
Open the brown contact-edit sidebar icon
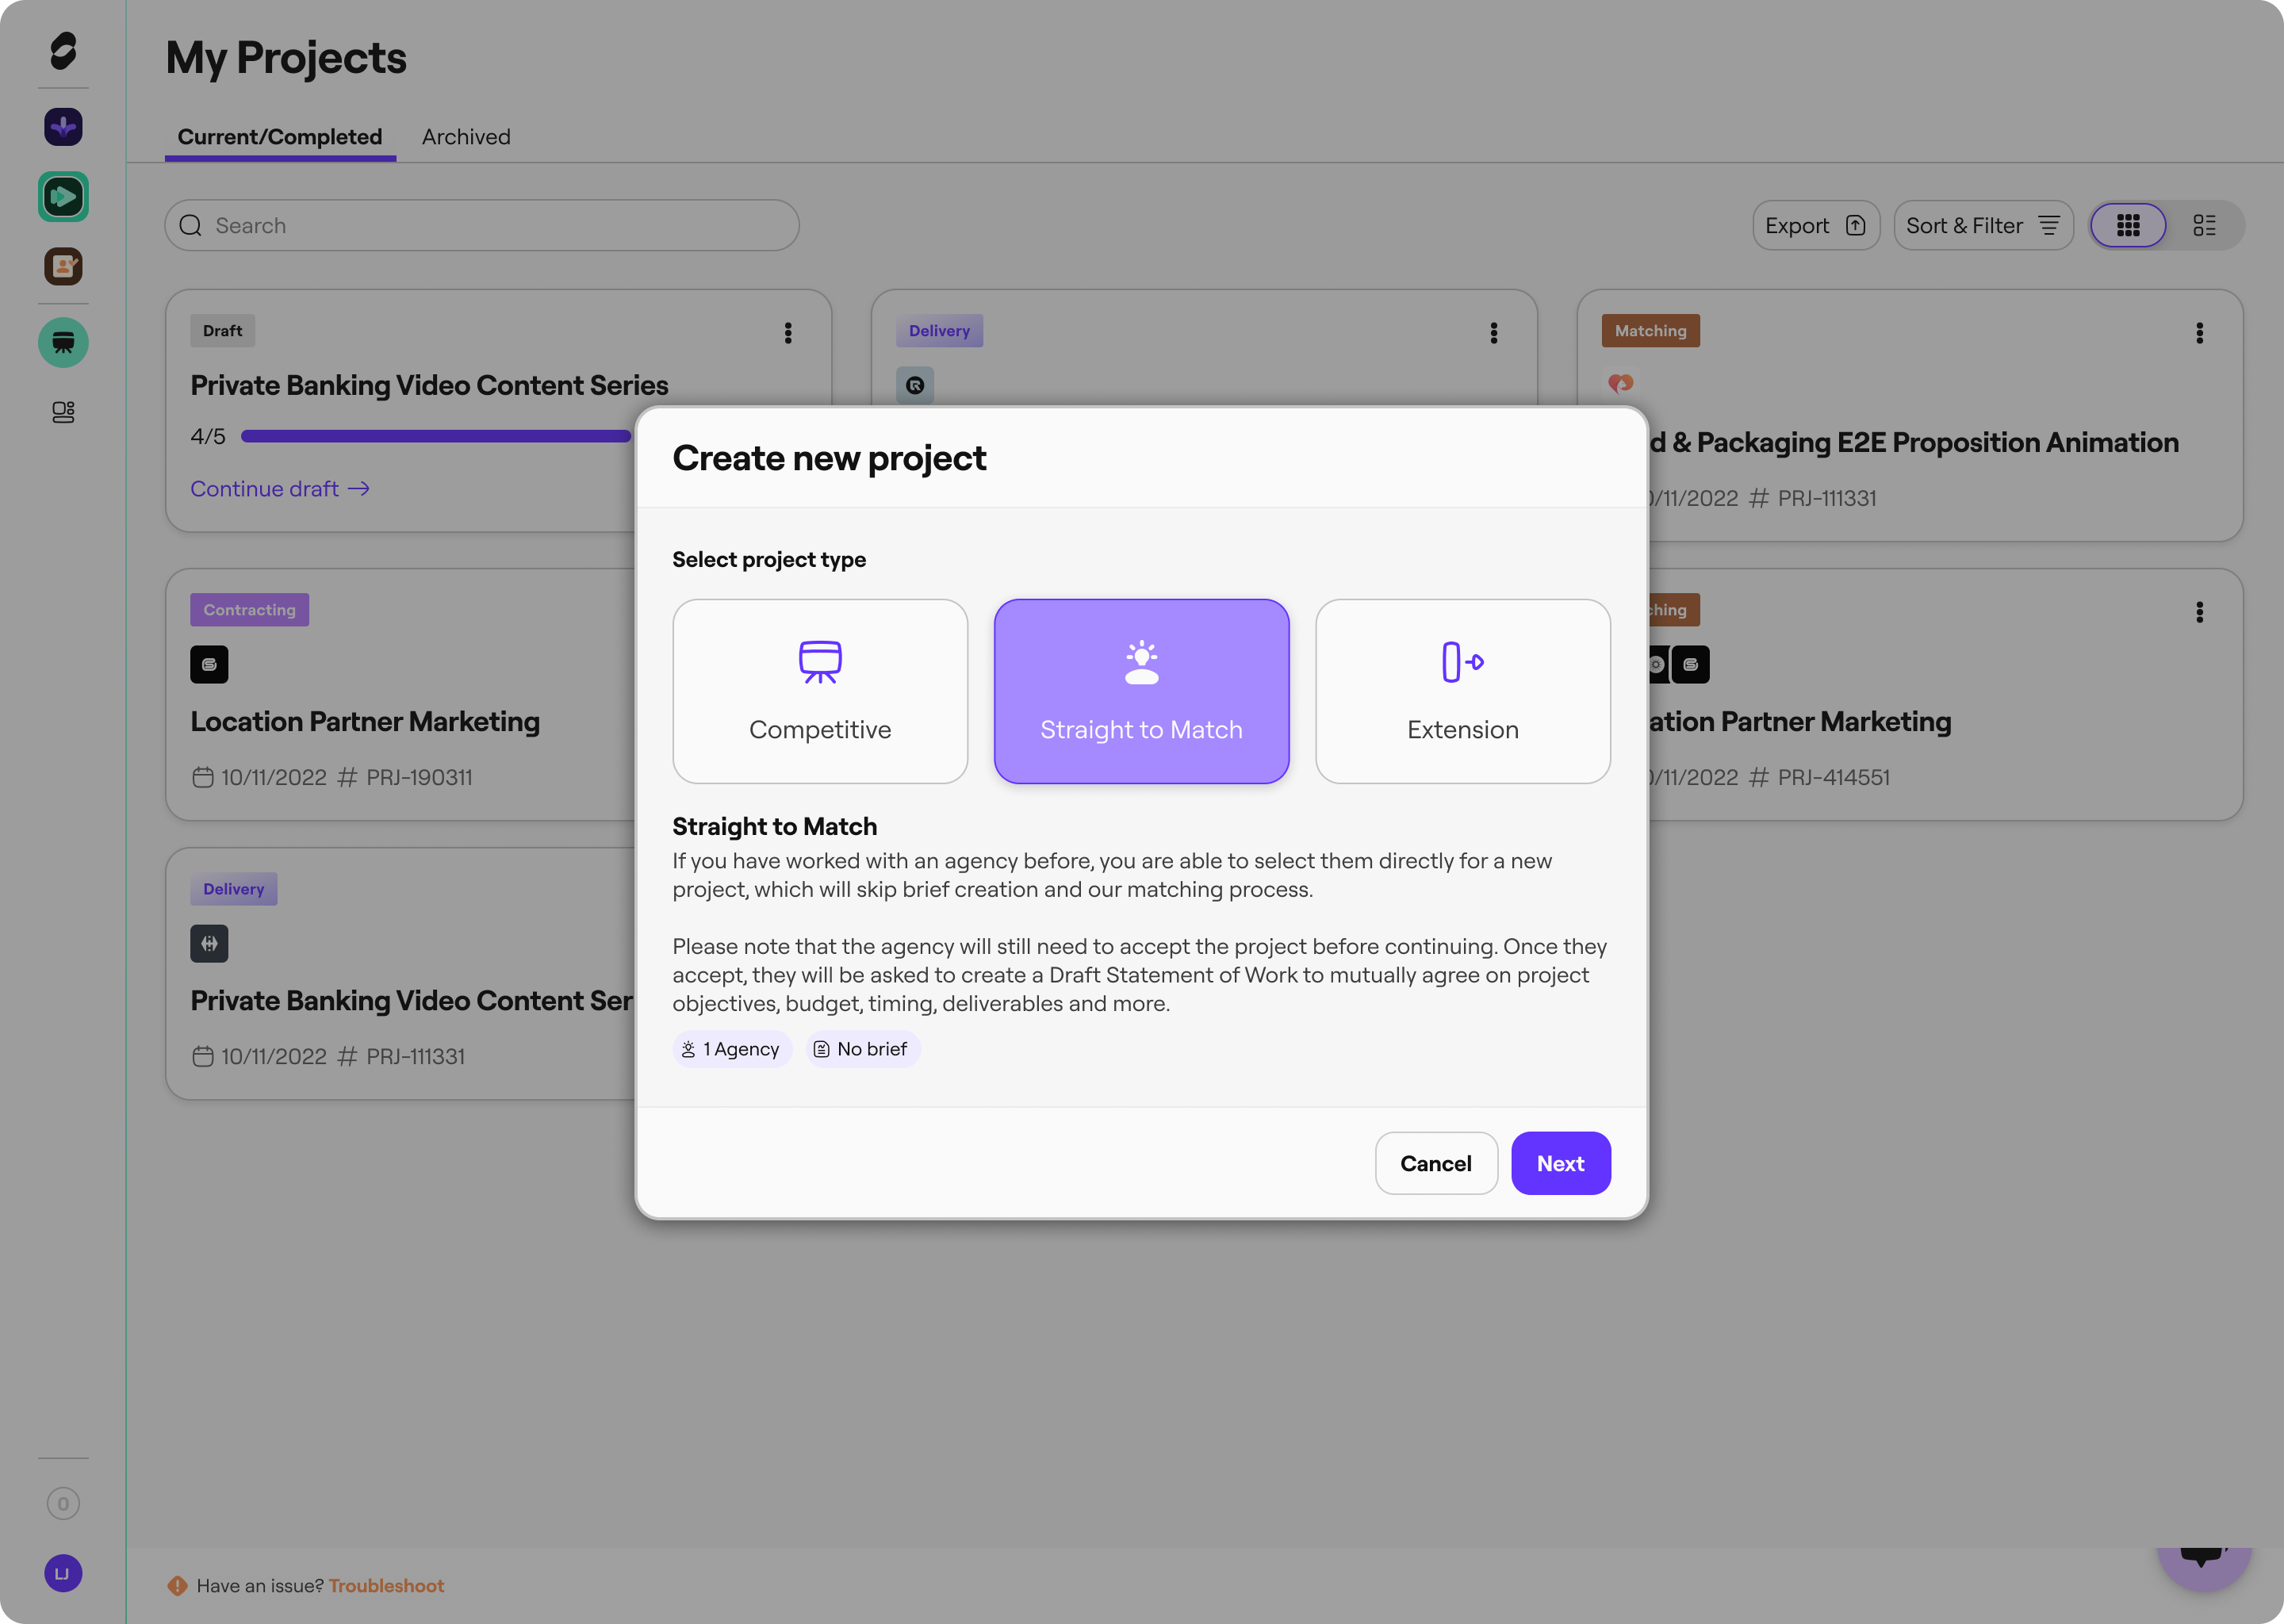pyautogui.click(x=63, y=266)
